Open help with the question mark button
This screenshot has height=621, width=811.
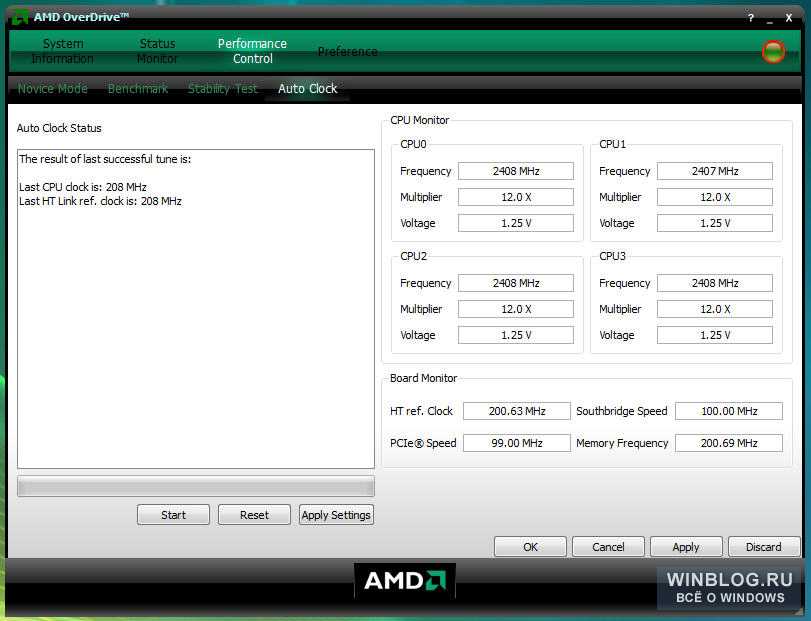click(x=750, y=18)
